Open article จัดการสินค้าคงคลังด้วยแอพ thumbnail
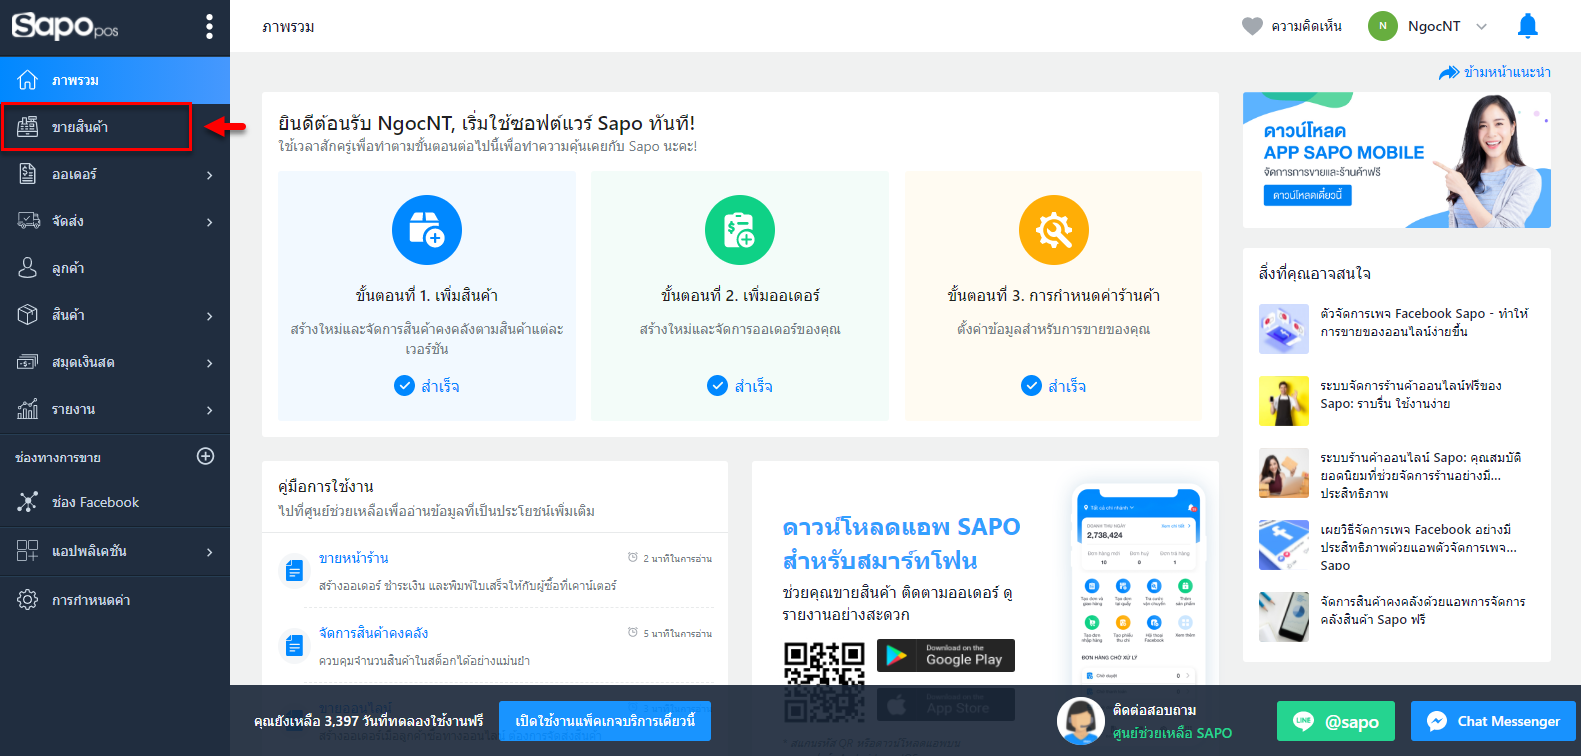Screen dimensions: 1581x756 coord(1284,617)
